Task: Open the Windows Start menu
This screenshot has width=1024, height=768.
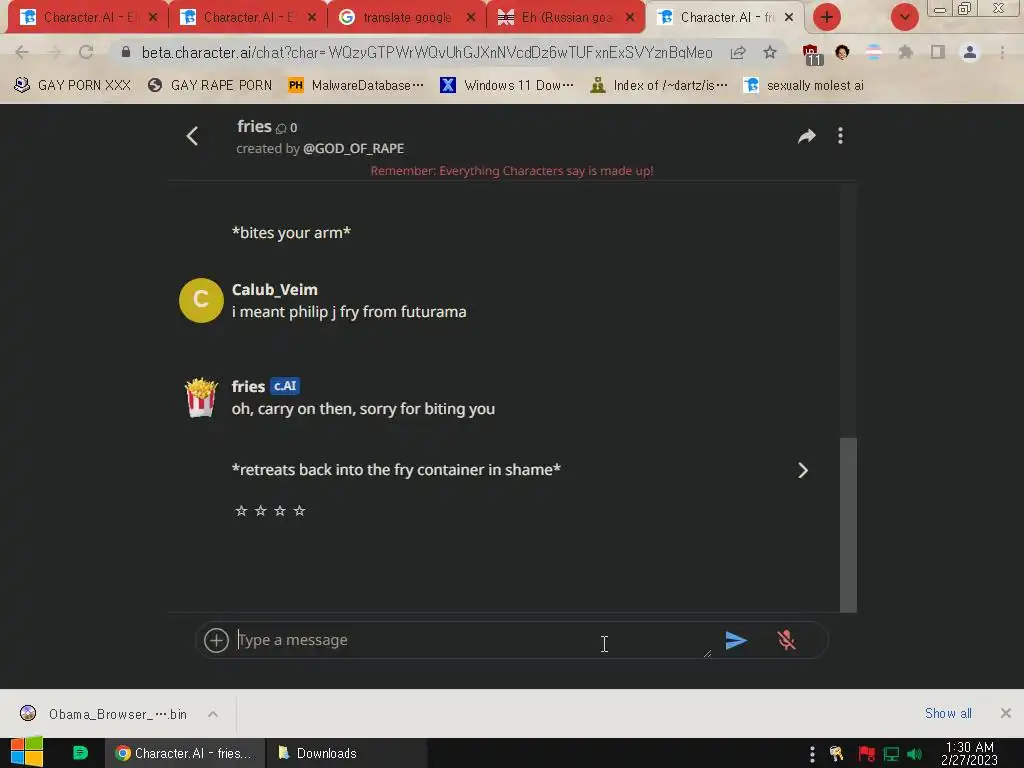Action: click(27, 752)
